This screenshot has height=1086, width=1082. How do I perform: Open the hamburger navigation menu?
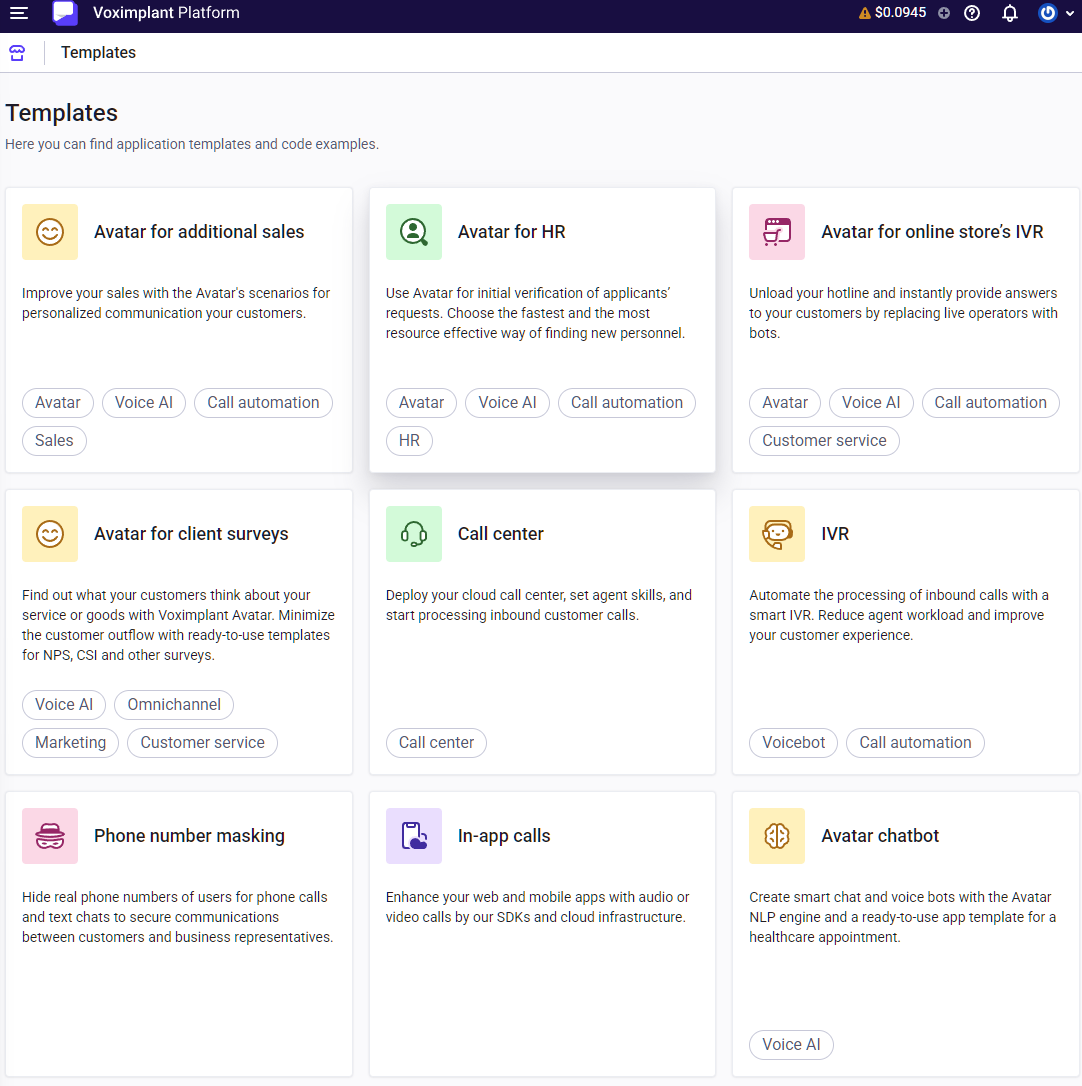pyautogui.click(x=19, y=13)
